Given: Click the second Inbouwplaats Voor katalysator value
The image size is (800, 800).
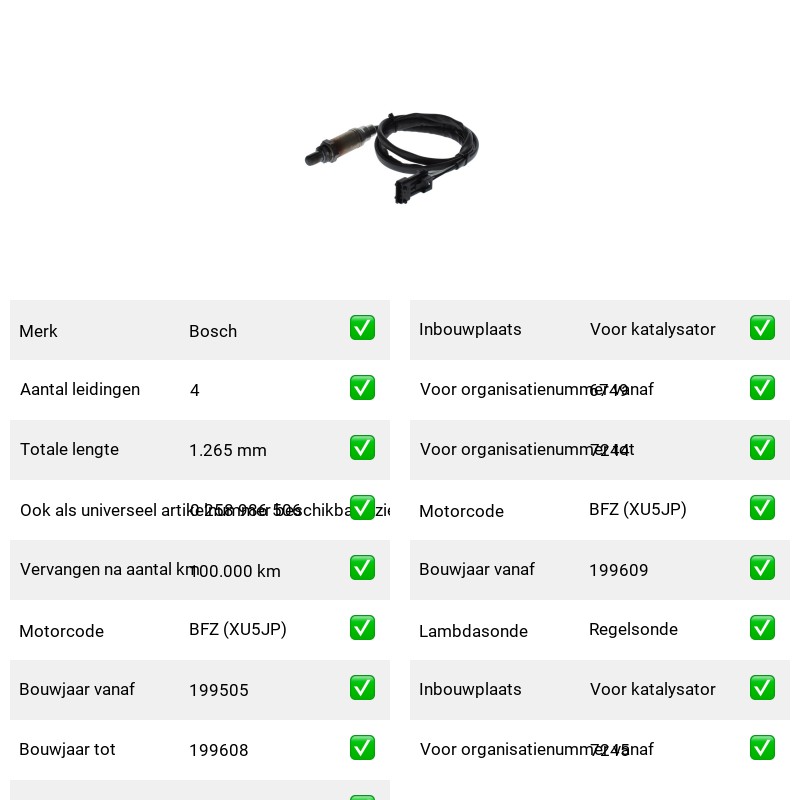Looking at the screenshot, I should tap(653, 689).
